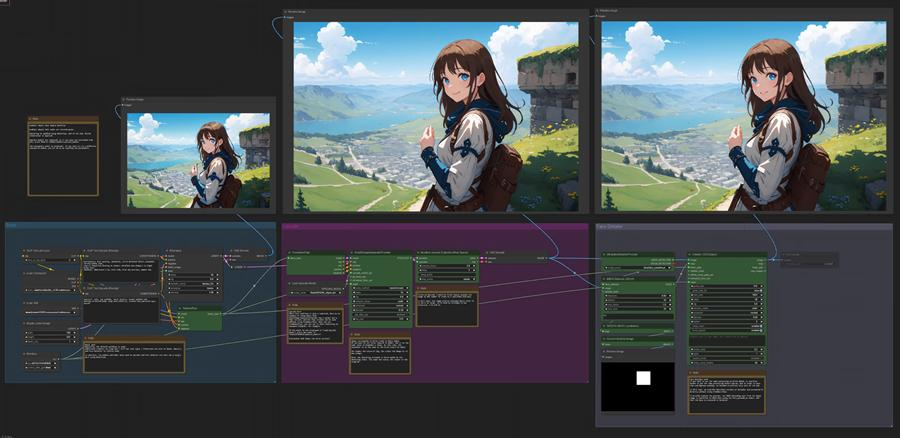The height and width of the screenshot is (438, 900).
Task: Click the Load Checkpoint node's collapse dot
Action: [23, 272]
